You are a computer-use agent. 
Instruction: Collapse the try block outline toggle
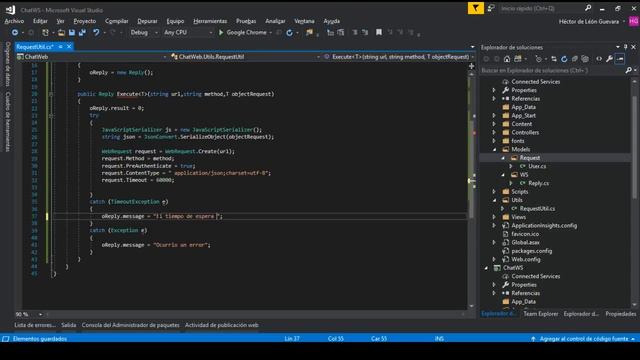pyautogui.click(x=51, y=116)
